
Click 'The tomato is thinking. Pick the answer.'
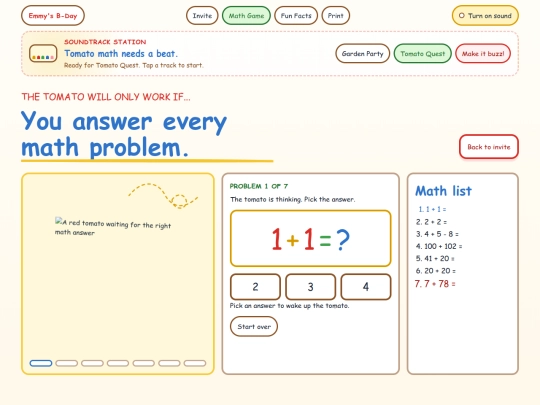[292, 199]
